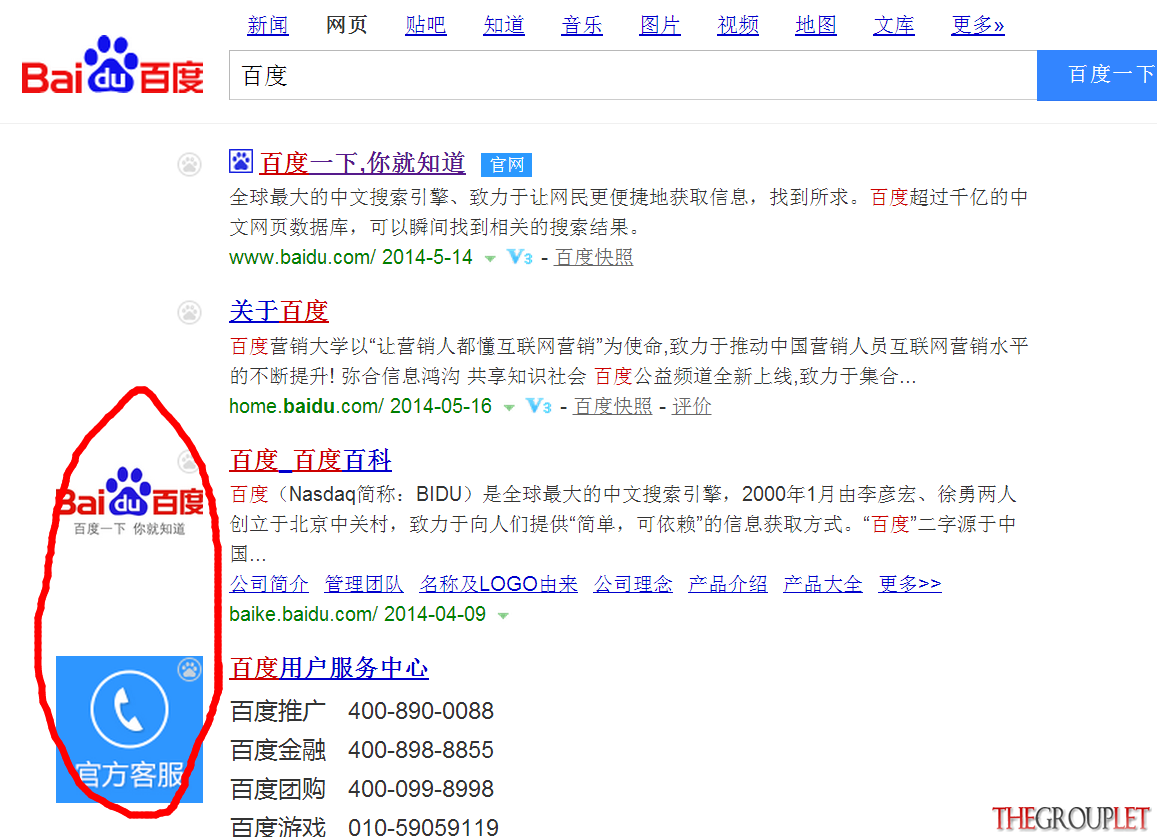This screenshot has height=837, width=1157.
Task: Select the 网页 tab
Action: tap(347, 25)
